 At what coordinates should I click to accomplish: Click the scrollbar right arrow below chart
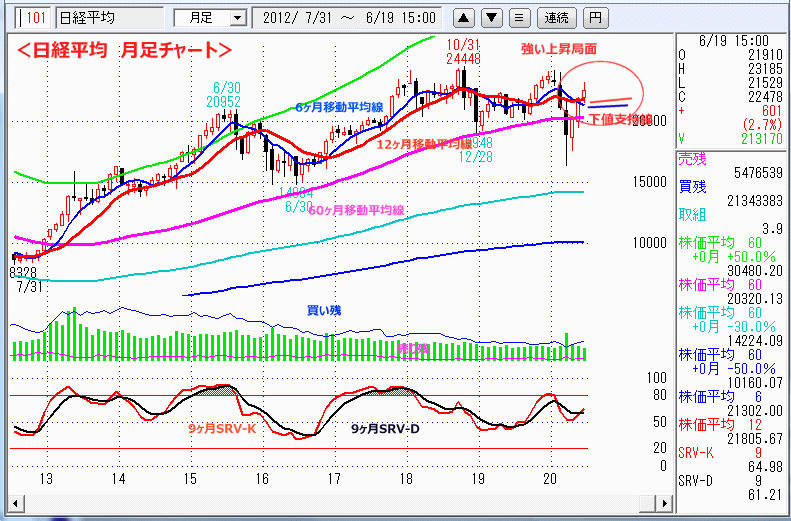tap(665, 501)
